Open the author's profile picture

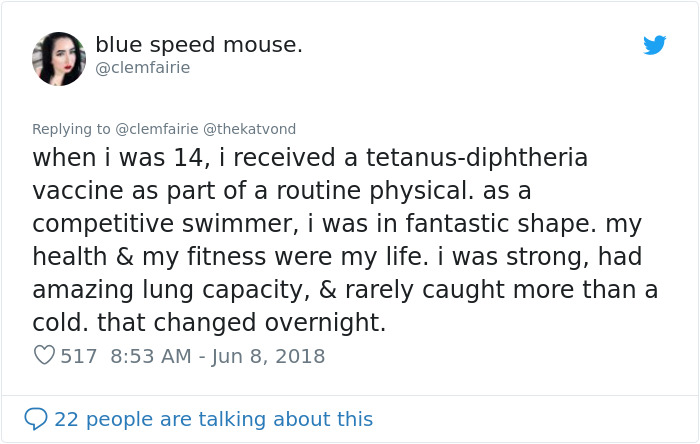59,58
